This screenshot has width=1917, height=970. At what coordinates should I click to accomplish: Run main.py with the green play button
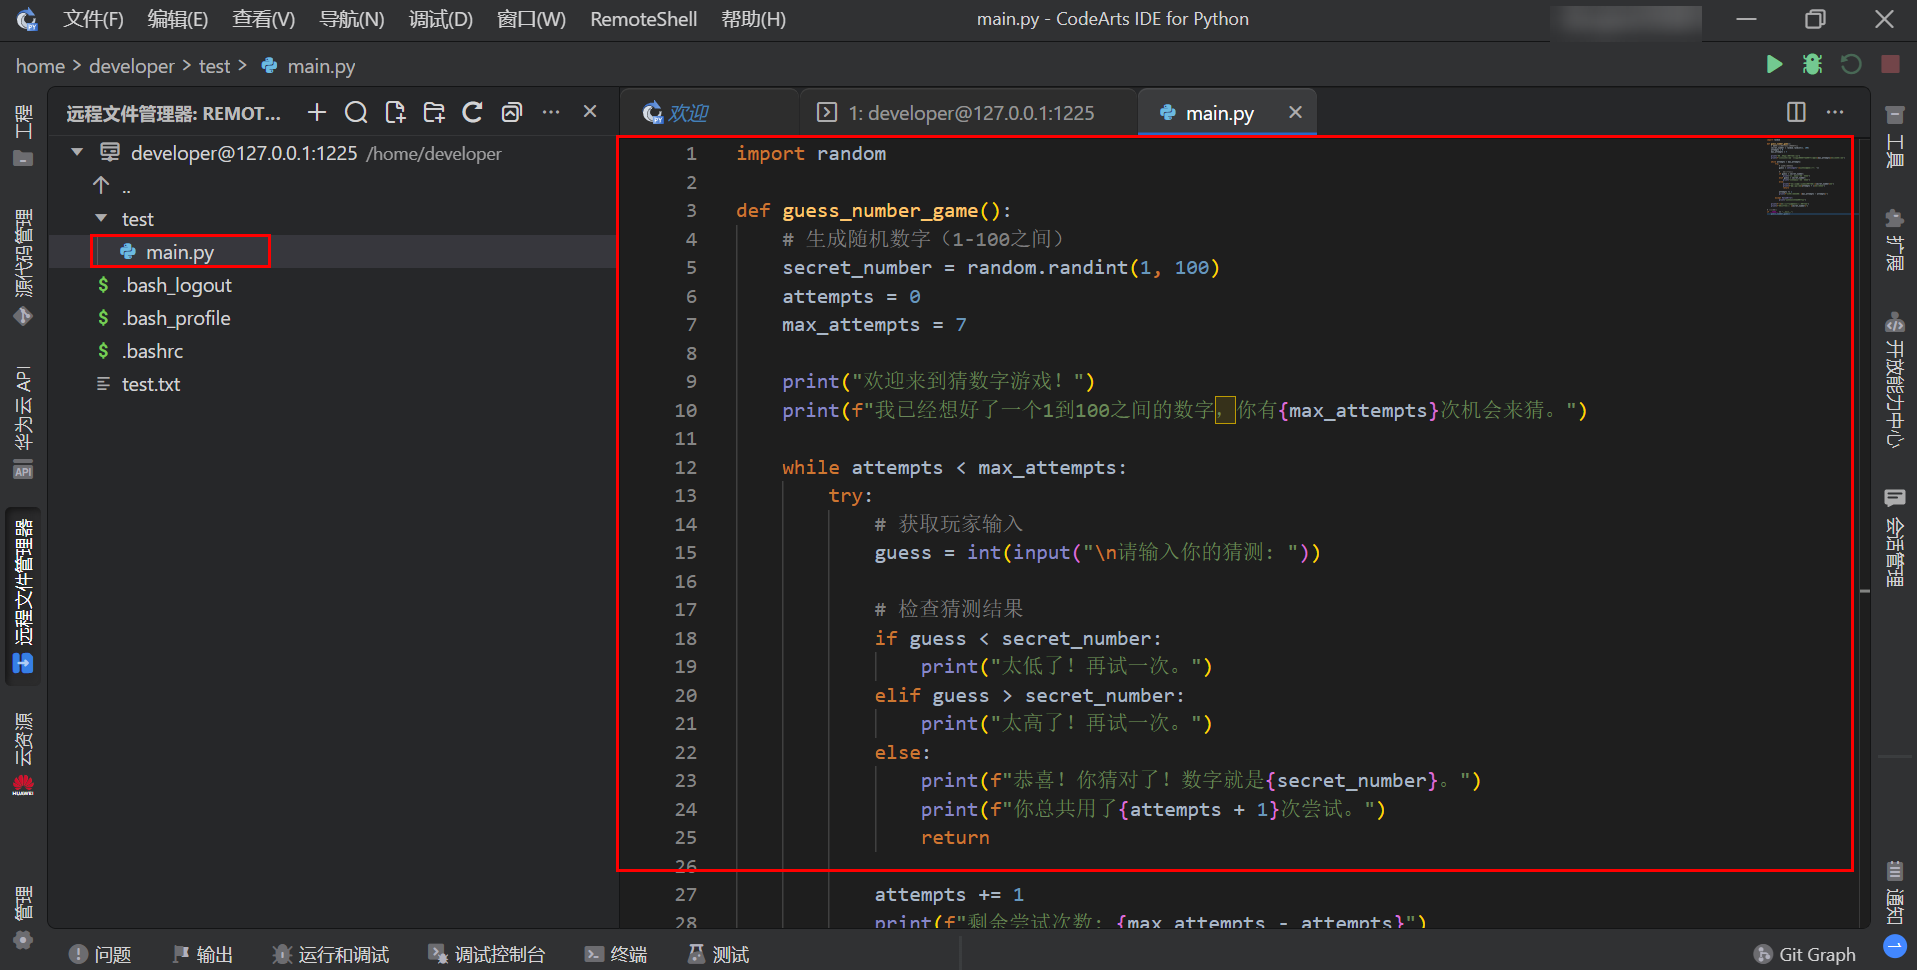pyautogui.click(x=1774, y=65)
